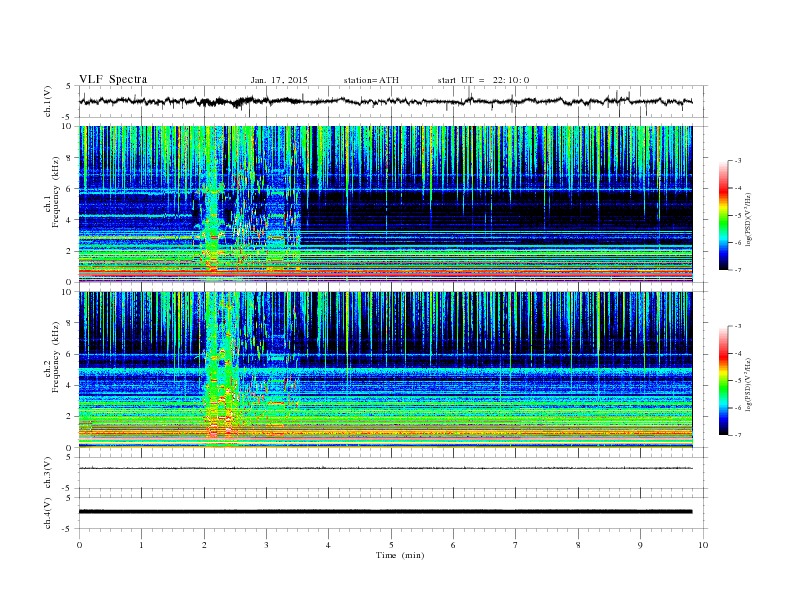Click the "6" kHz tick on ch.1 frequency axis
The image size is (792, 612).
click(x=70, y=189)
